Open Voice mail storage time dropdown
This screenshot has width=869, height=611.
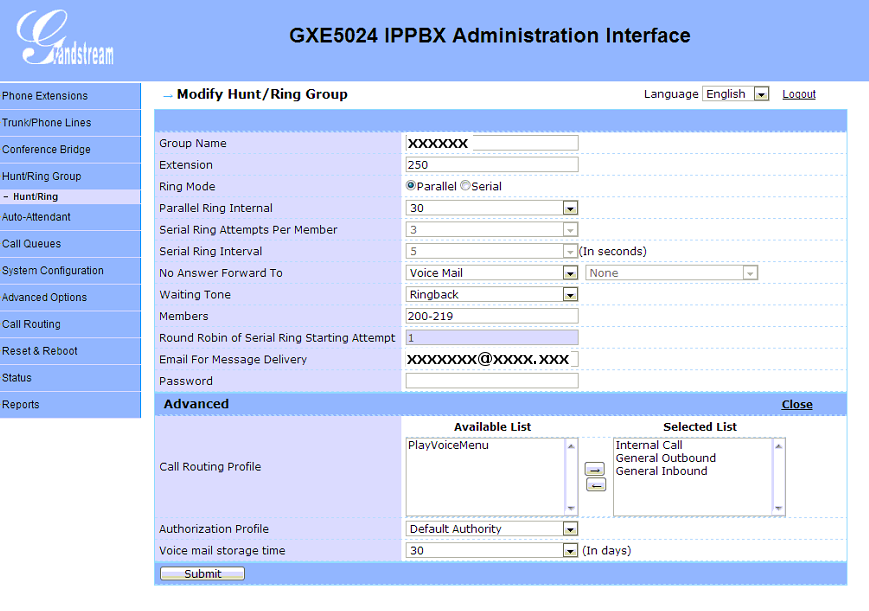click(570, 551)
